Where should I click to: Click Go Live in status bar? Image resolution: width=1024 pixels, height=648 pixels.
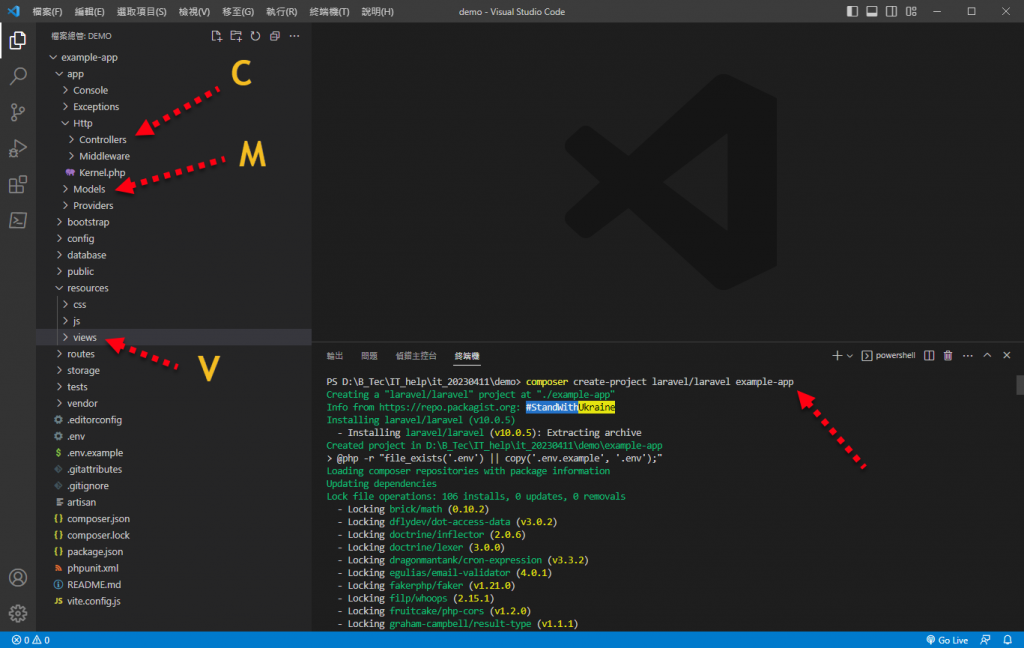coord(947,640)
